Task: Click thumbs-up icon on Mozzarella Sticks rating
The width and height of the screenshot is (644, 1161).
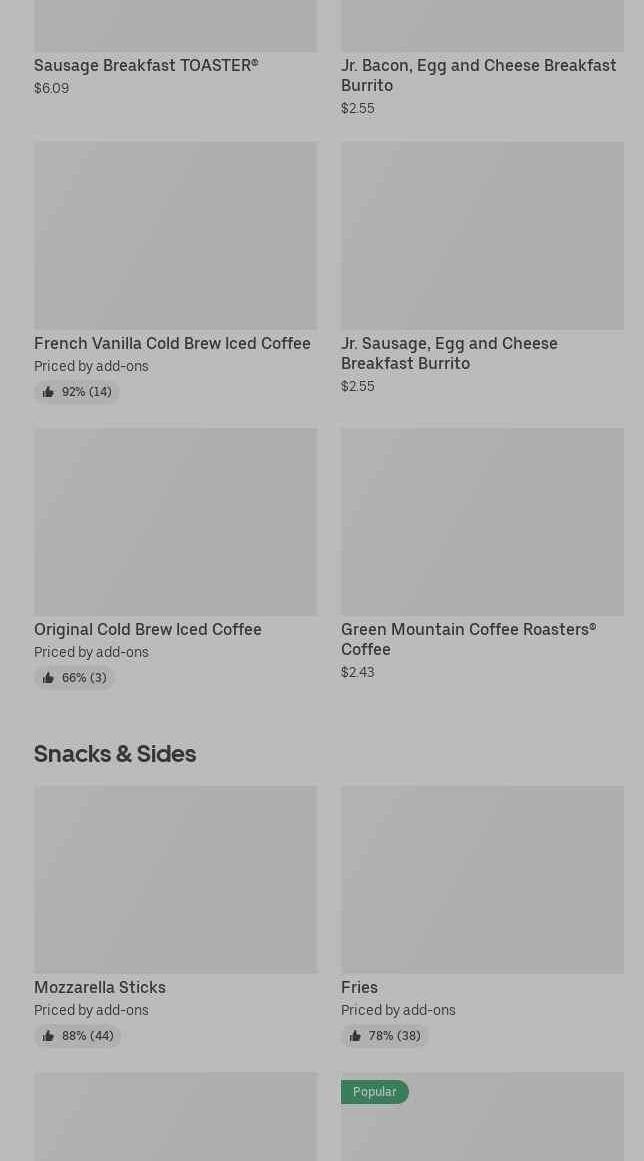Action: 48,1036
